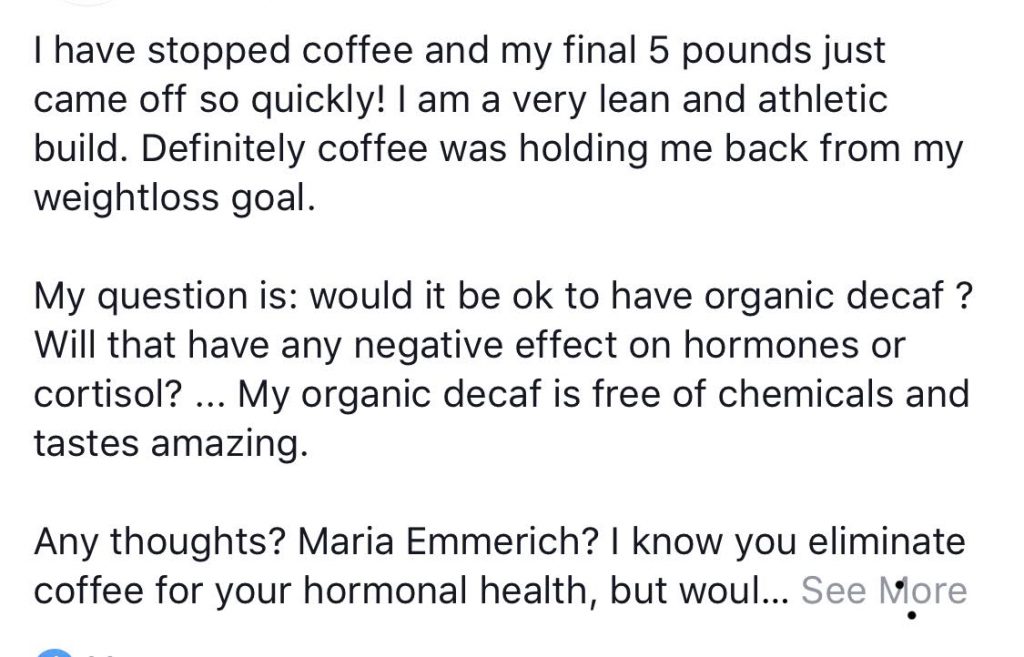Click the poster's avatar edge at top

(x=86, y=3)
